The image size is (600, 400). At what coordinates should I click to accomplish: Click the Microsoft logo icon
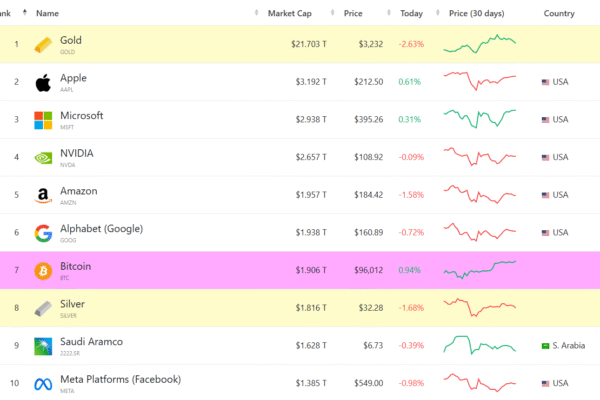pyautogui.click(x=43, y=120)
